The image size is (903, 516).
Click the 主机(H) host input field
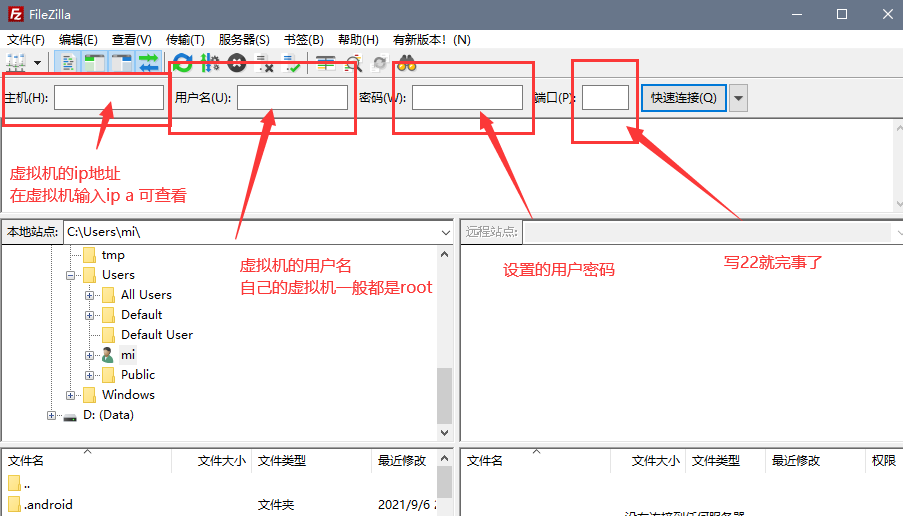[109, 97]
